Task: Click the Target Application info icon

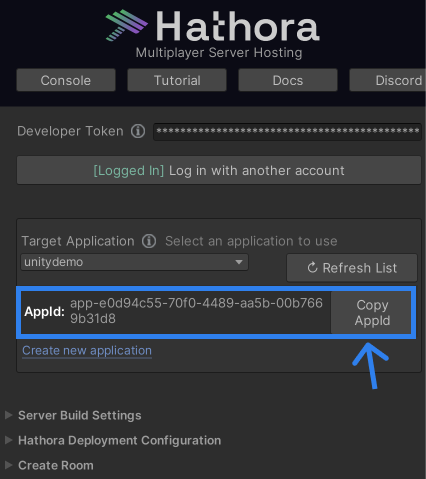Action: pos(149,241)
